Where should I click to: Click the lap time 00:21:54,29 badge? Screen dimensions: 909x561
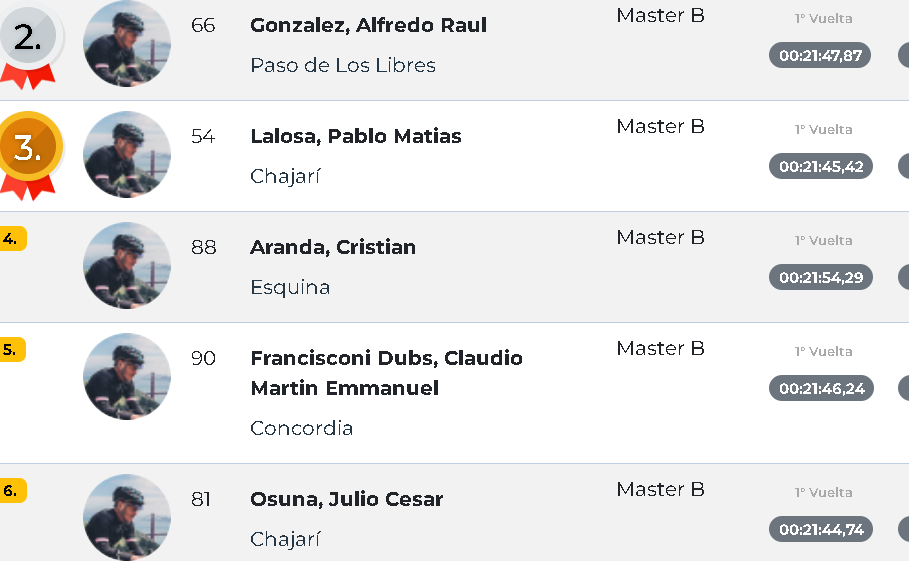[x=820, y=277]
